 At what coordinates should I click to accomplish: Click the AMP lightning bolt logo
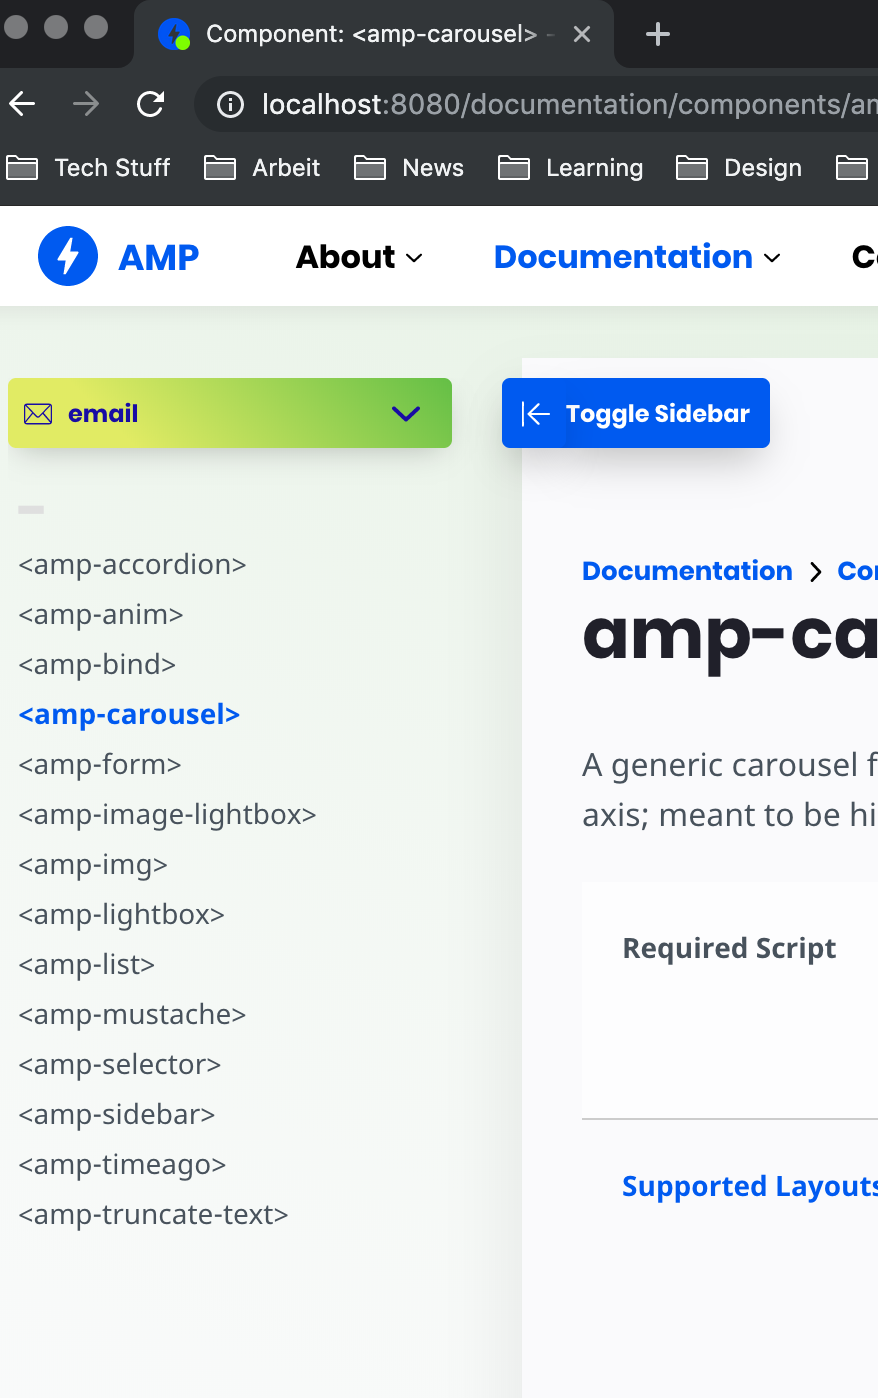point(67,256)
